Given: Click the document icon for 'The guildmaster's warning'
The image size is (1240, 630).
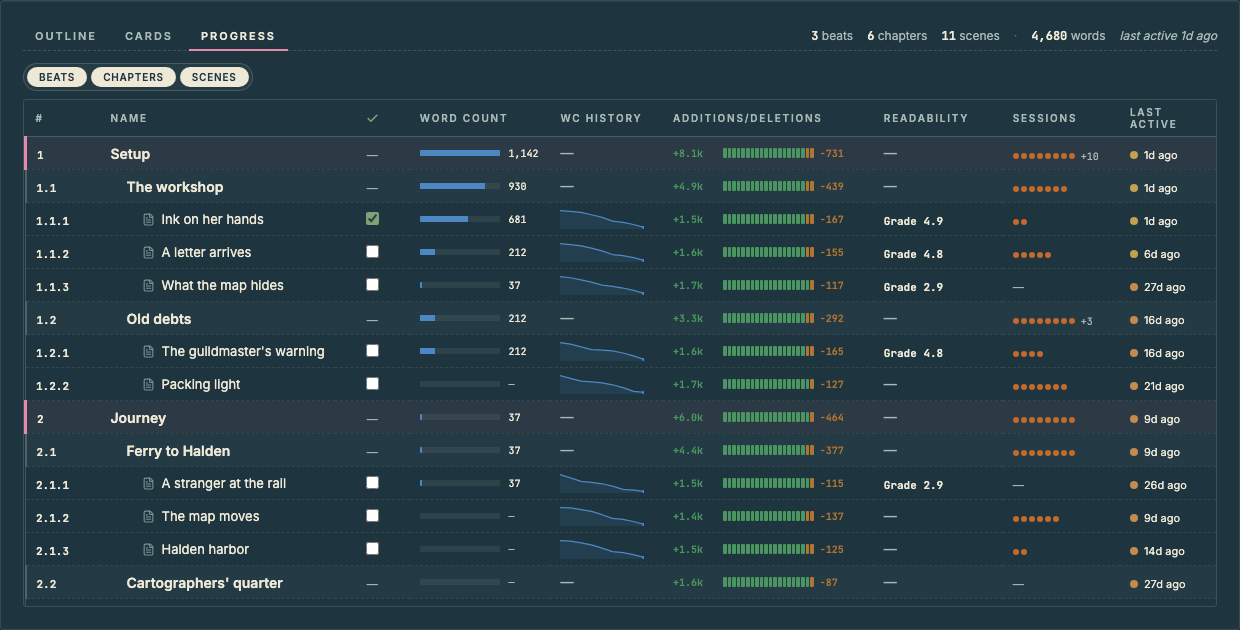Looking at the screenshot, I should (149, 352).
